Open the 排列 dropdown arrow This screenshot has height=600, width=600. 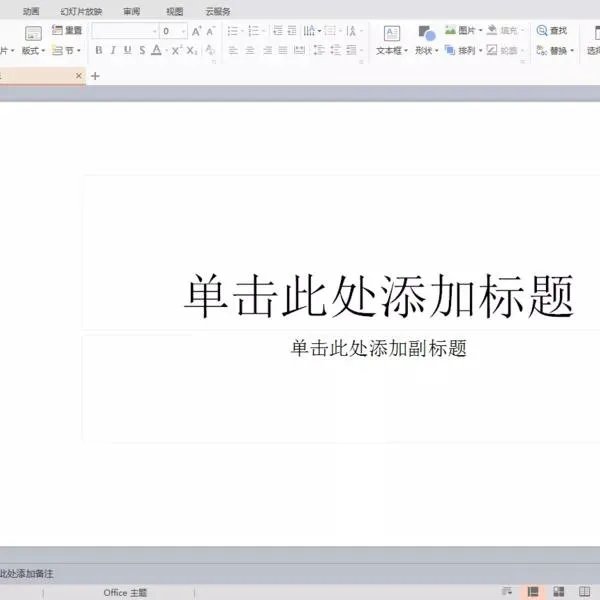coord(480,51)
